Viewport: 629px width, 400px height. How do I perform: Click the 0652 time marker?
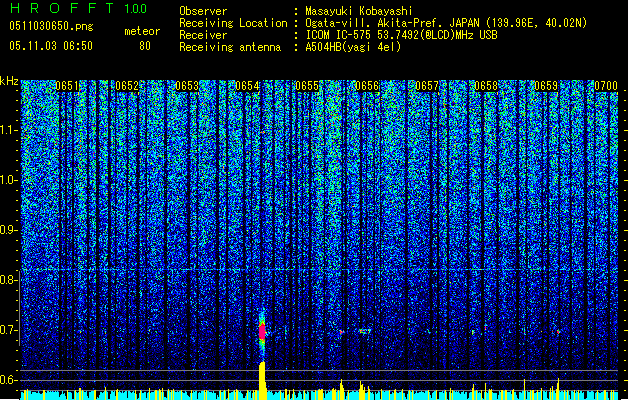point(127,86)
